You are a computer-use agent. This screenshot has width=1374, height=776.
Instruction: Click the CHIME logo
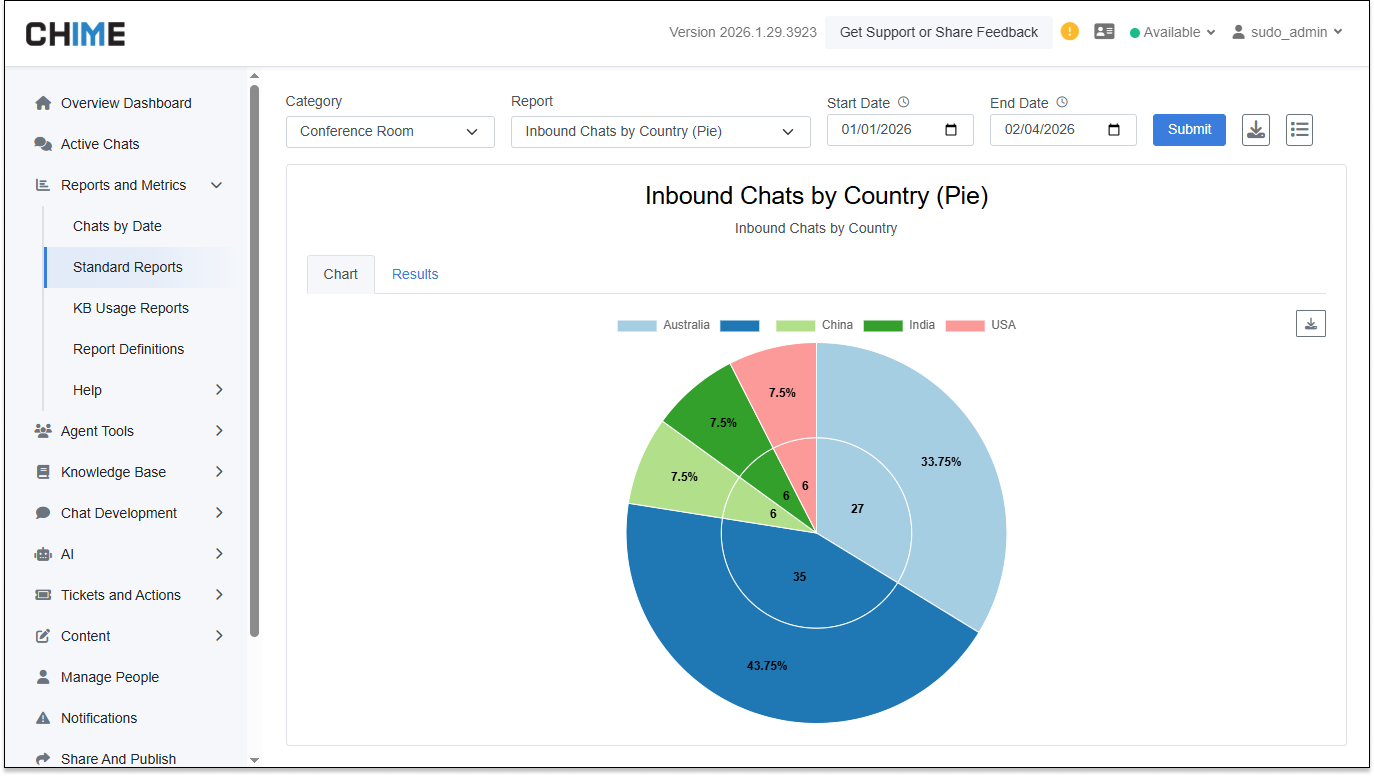click(x=76, y=33)
